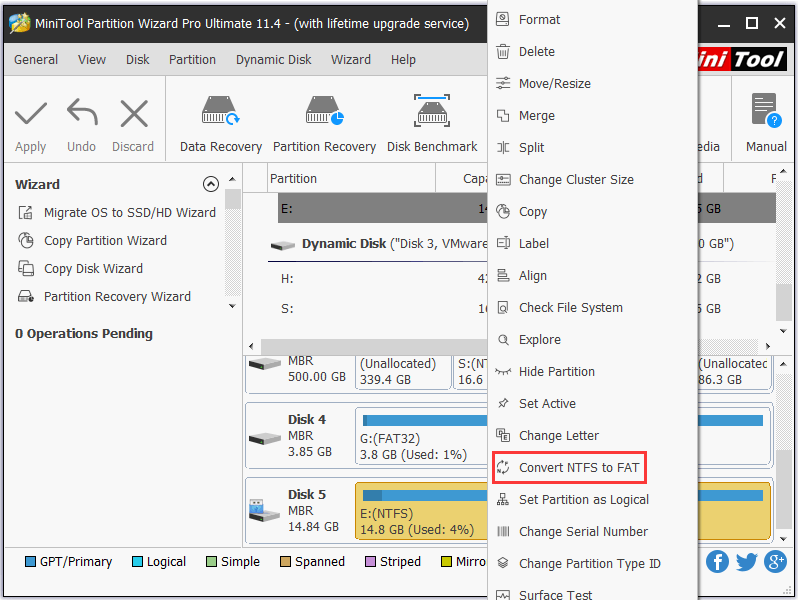Click the Change Letter icon
This screenshot has height=600, width=798.
pos(503,435)
